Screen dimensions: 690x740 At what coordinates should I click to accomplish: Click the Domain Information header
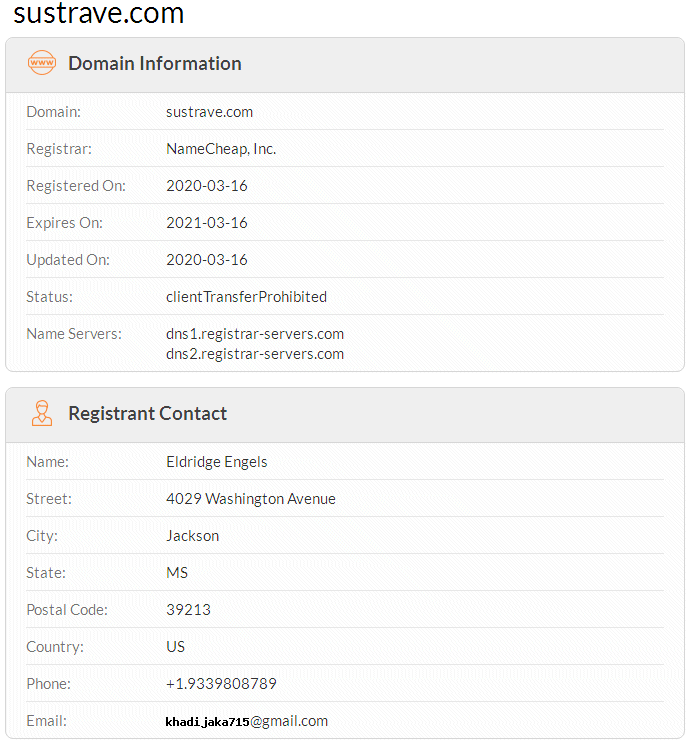[155, 63]
